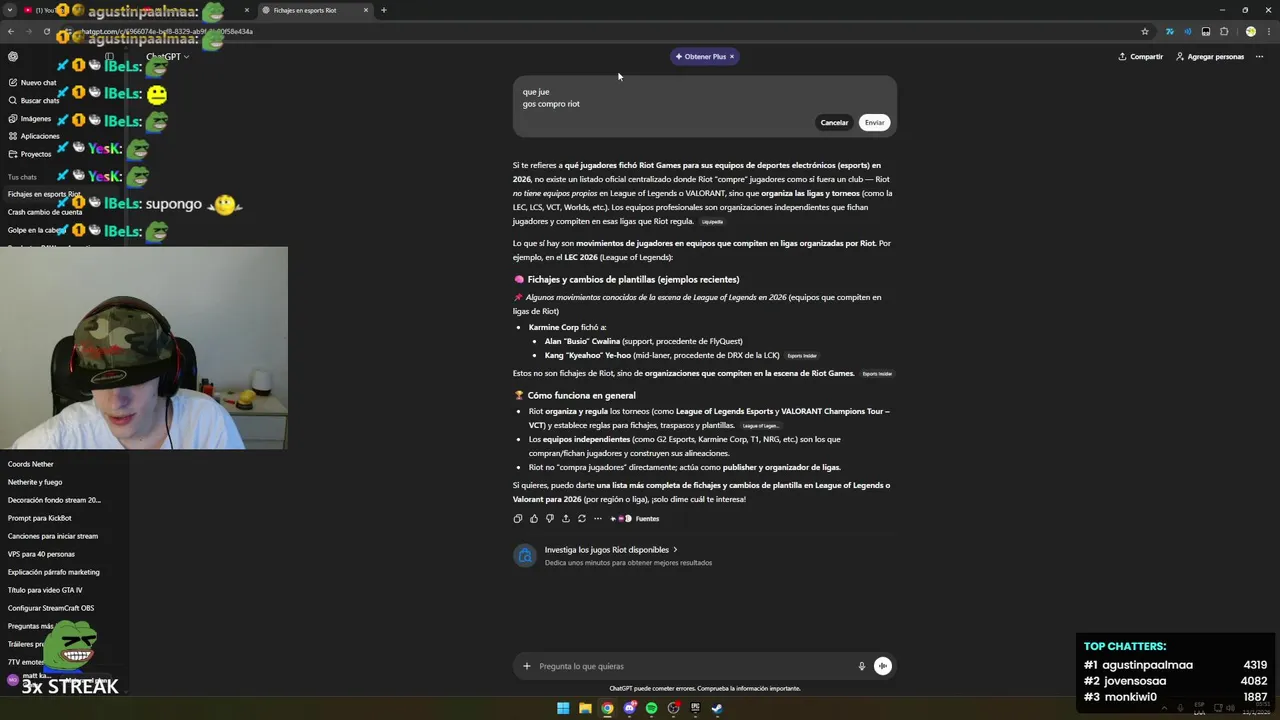Screen dimensions: 1280x720
Task: Click the 7TV extension icon
Action: tap(1169, 31)
